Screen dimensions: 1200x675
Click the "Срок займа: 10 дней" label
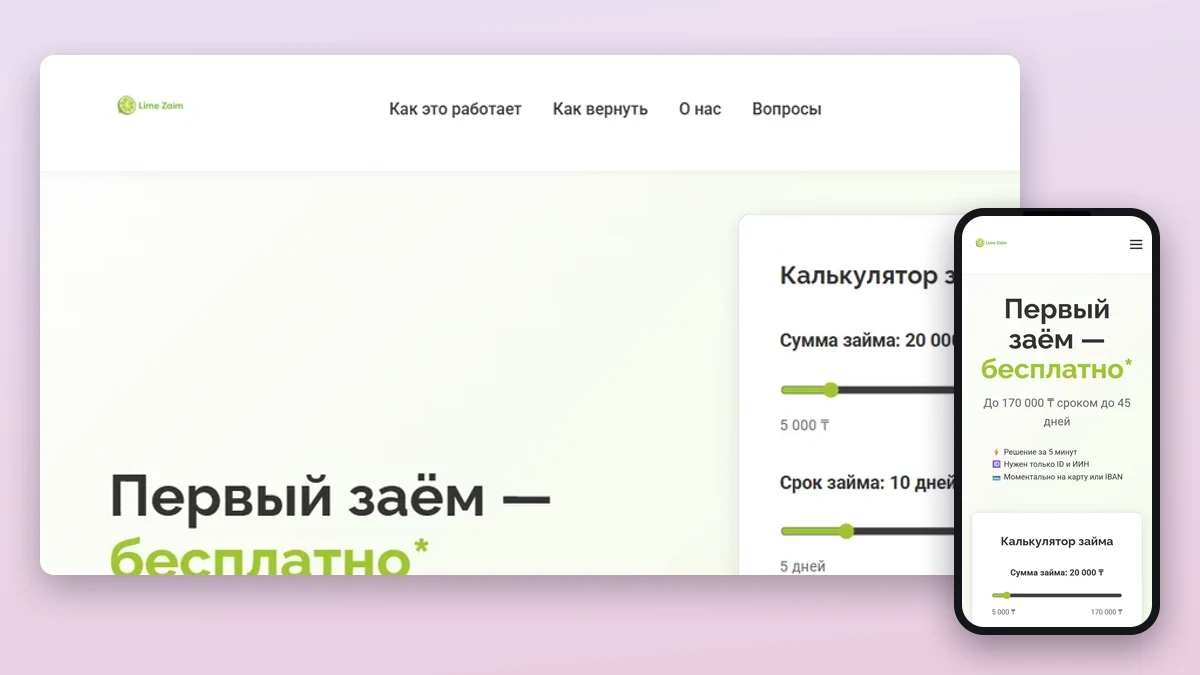pyautogui.click(x=868, y=483)
